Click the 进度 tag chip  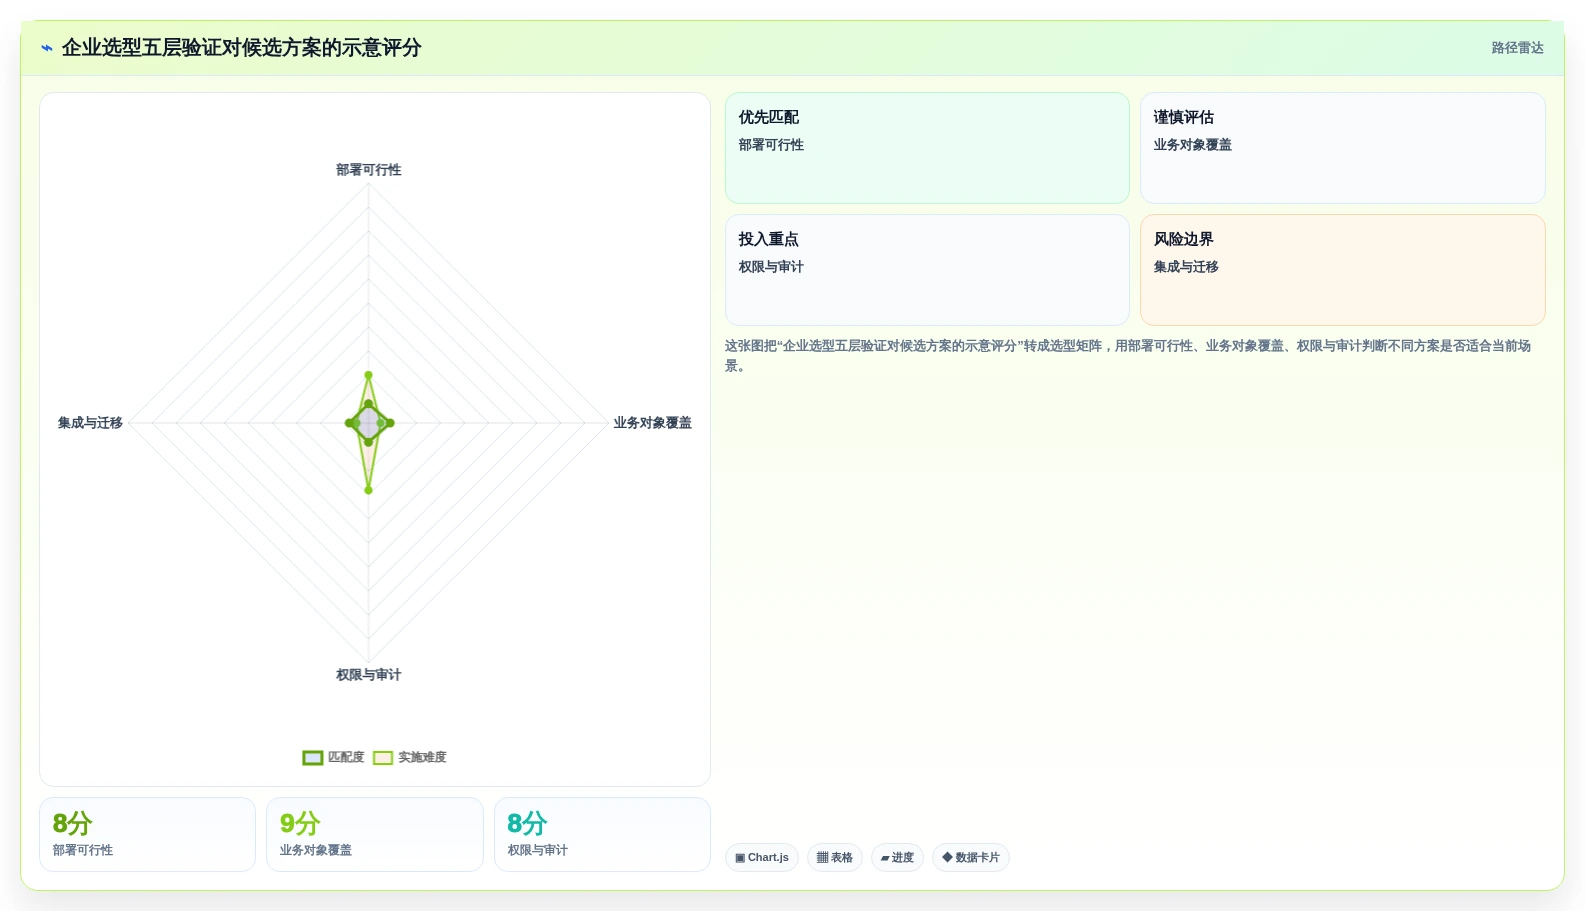(x=897, y=858)
